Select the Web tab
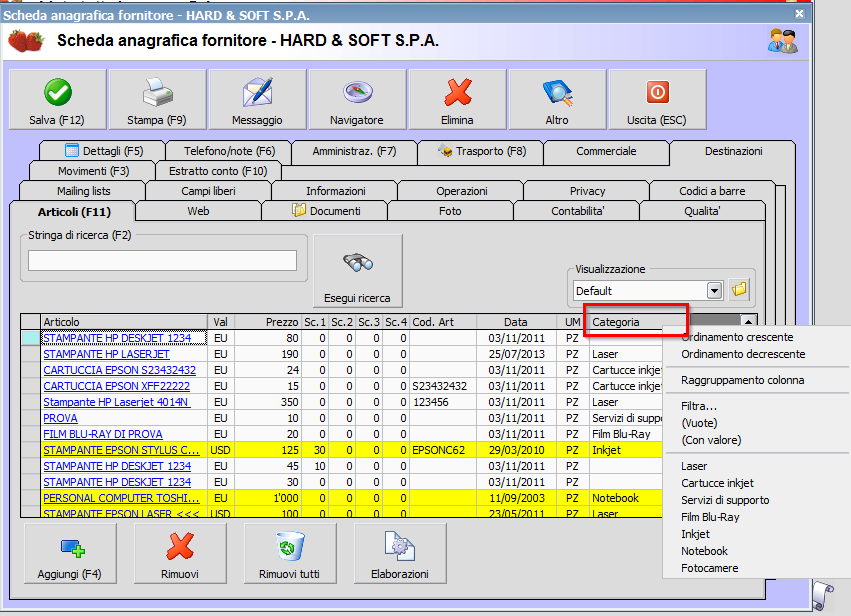 (x=198, y=211)
